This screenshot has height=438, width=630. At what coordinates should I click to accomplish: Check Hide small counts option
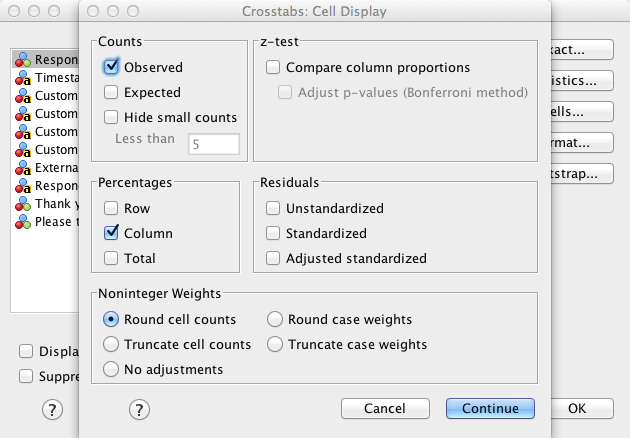click(111, 117)
